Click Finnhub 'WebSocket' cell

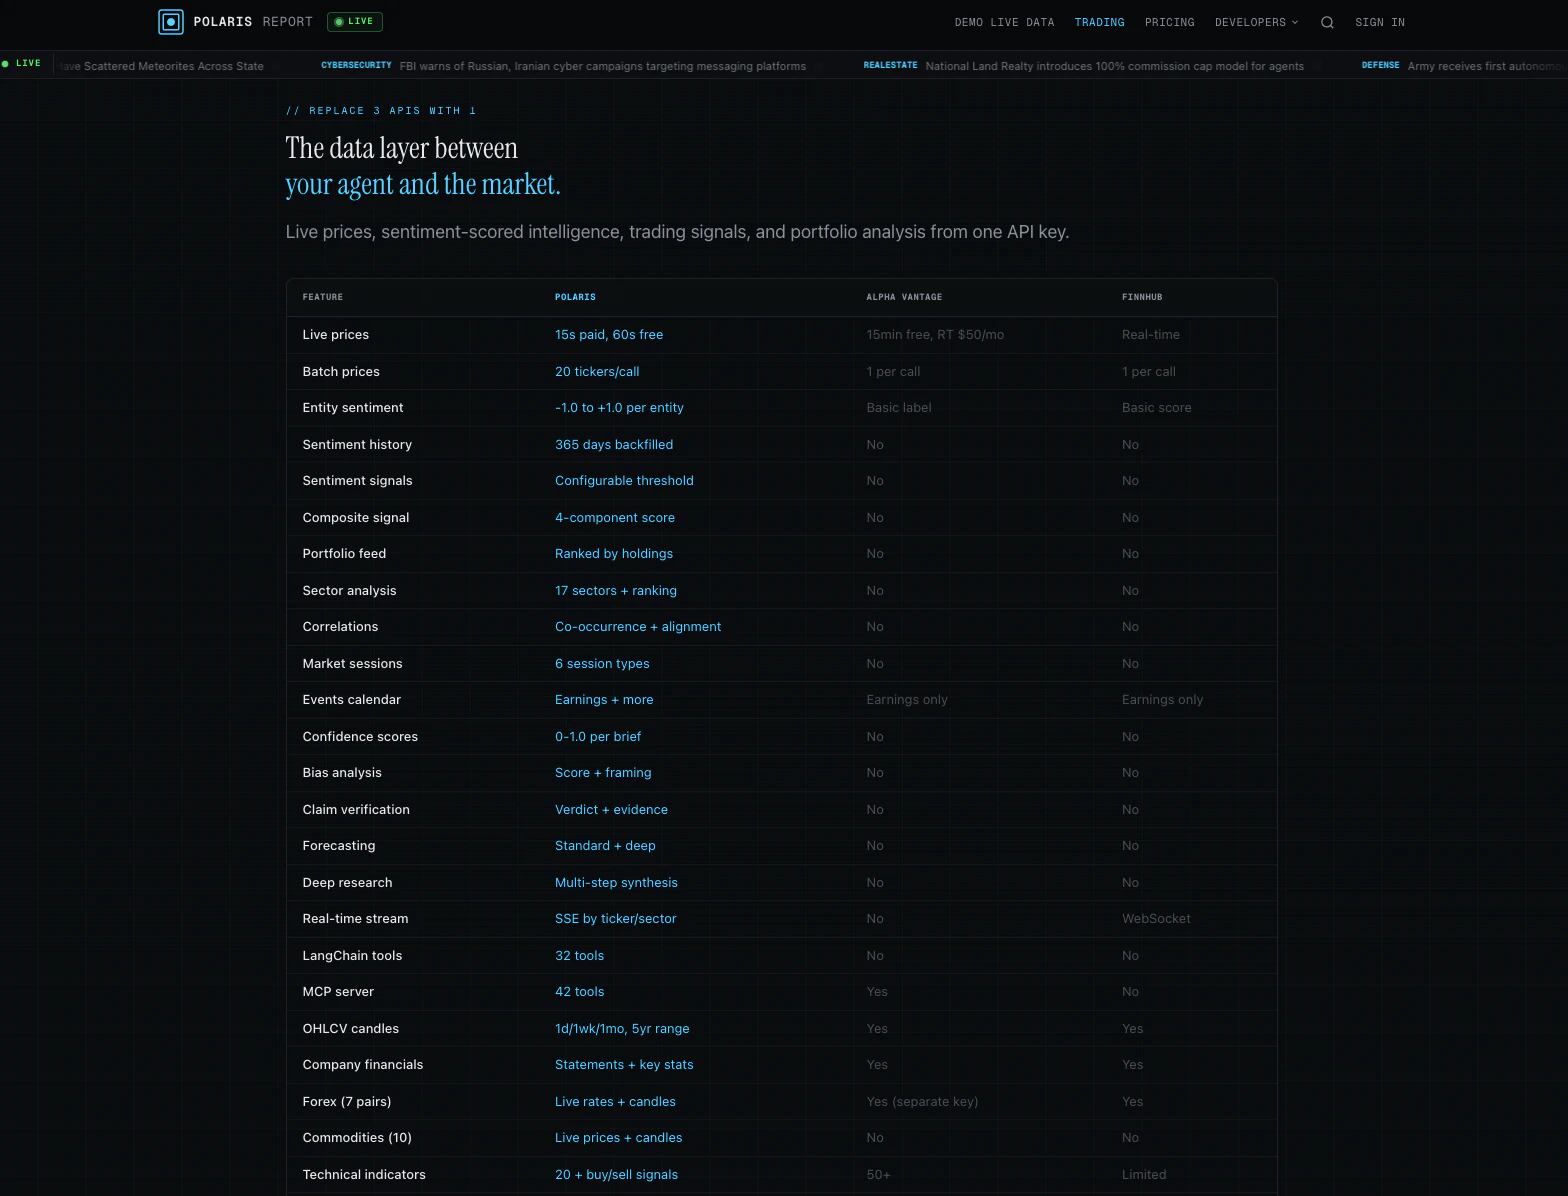pyautogui.click(x=1156, y=919)
